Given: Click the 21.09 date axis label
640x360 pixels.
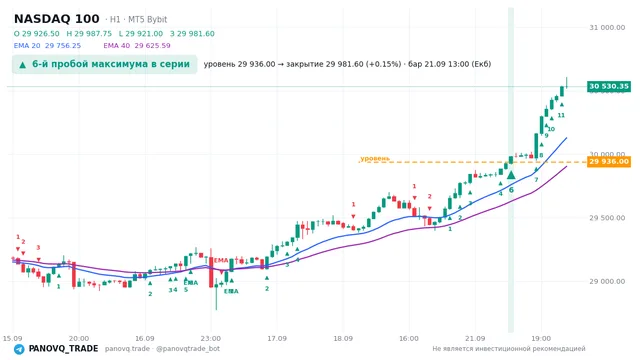Looking at the screenshot, I should (x=475, y=338).
